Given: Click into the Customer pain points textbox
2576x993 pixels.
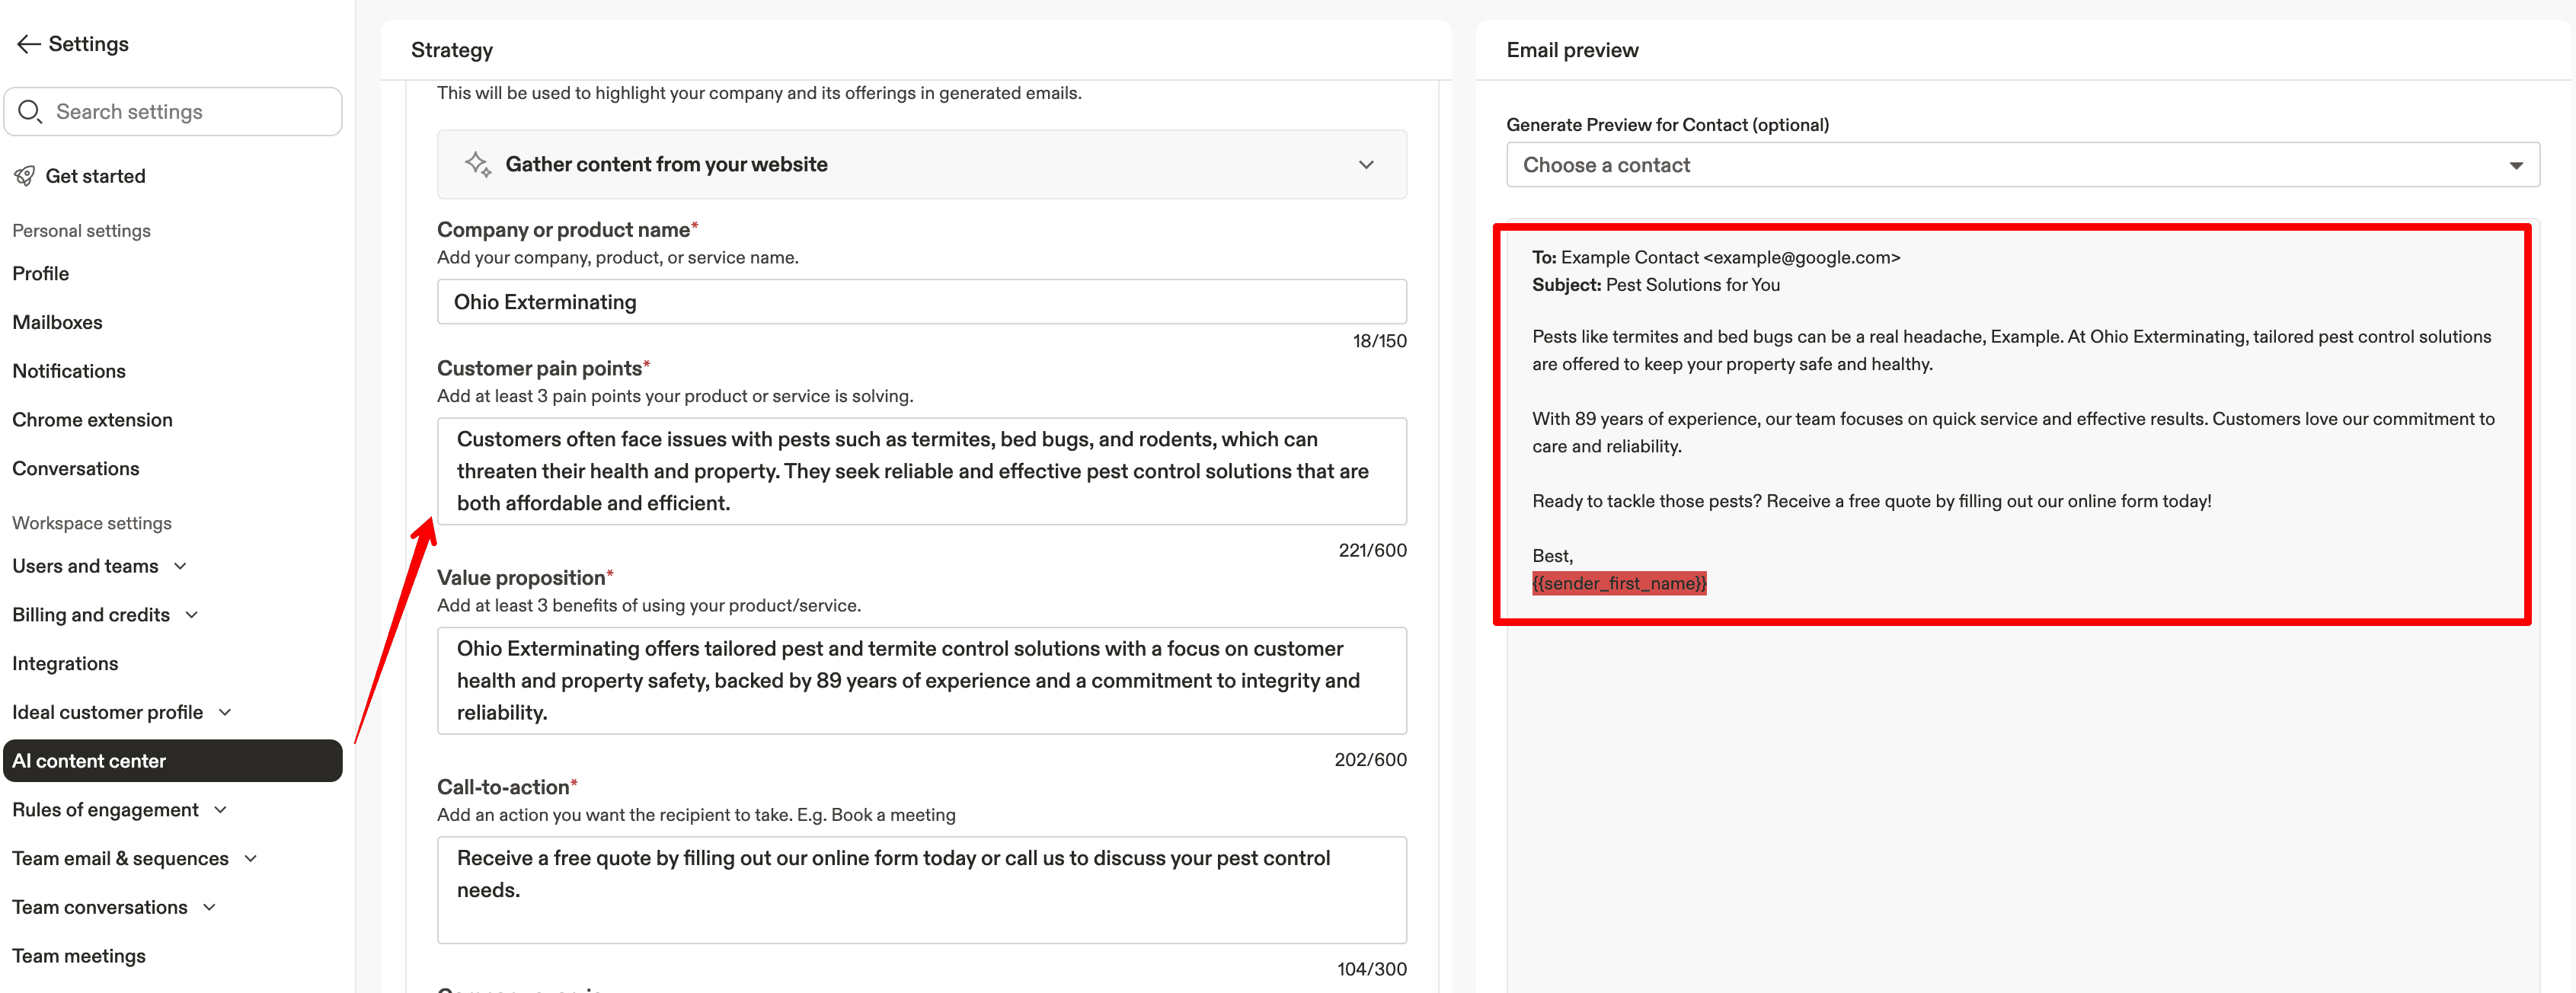Looking at the screenshot, I should 921,471.
